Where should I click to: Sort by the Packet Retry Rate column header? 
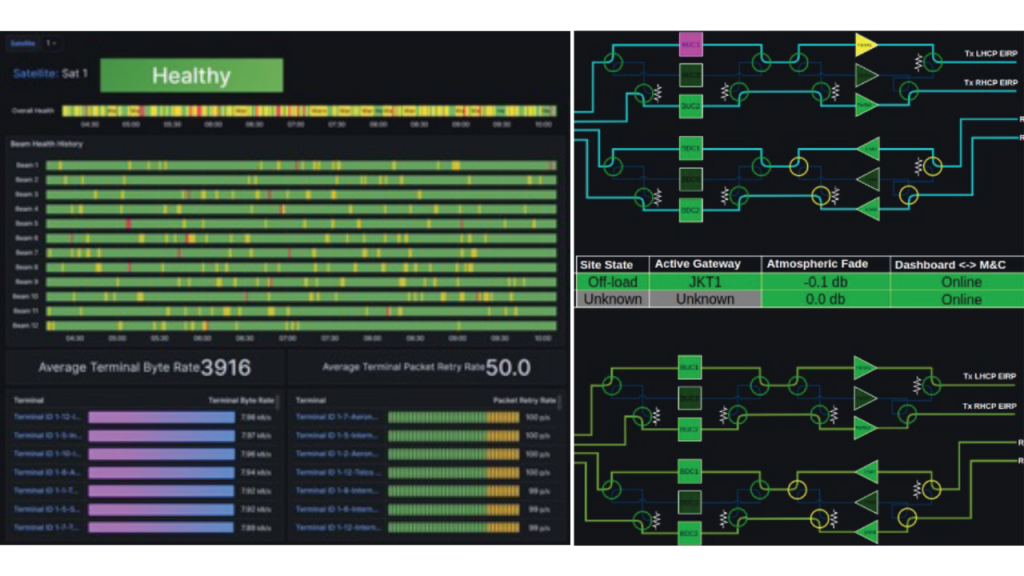(524, 400)
